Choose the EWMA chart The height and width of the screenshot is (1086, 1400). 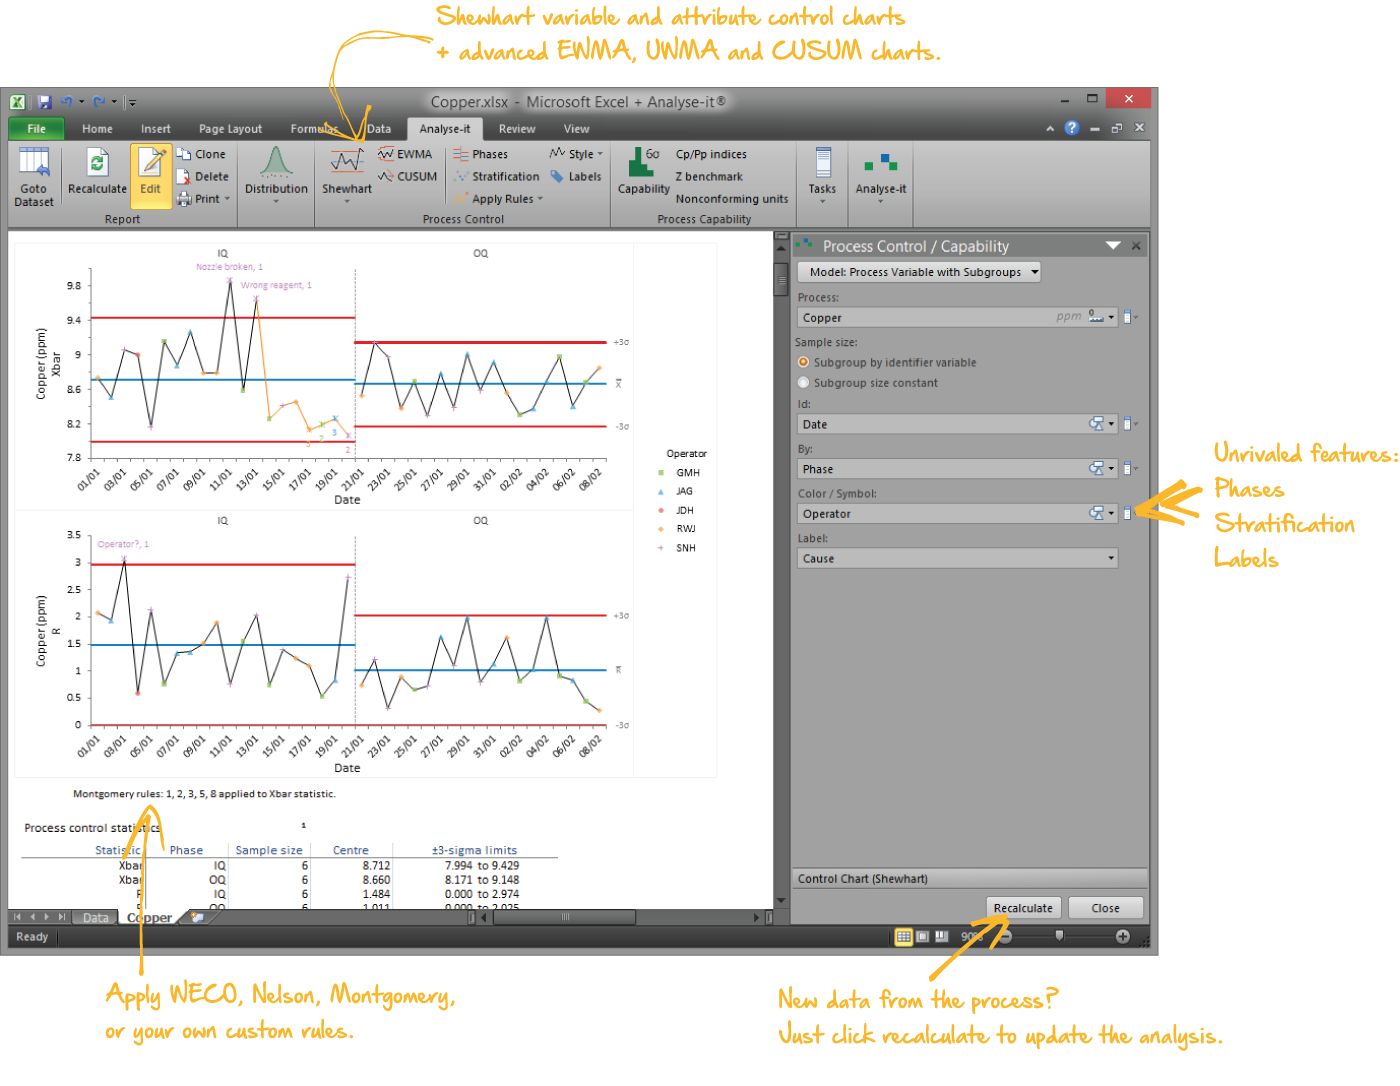[x=405, y=154]
